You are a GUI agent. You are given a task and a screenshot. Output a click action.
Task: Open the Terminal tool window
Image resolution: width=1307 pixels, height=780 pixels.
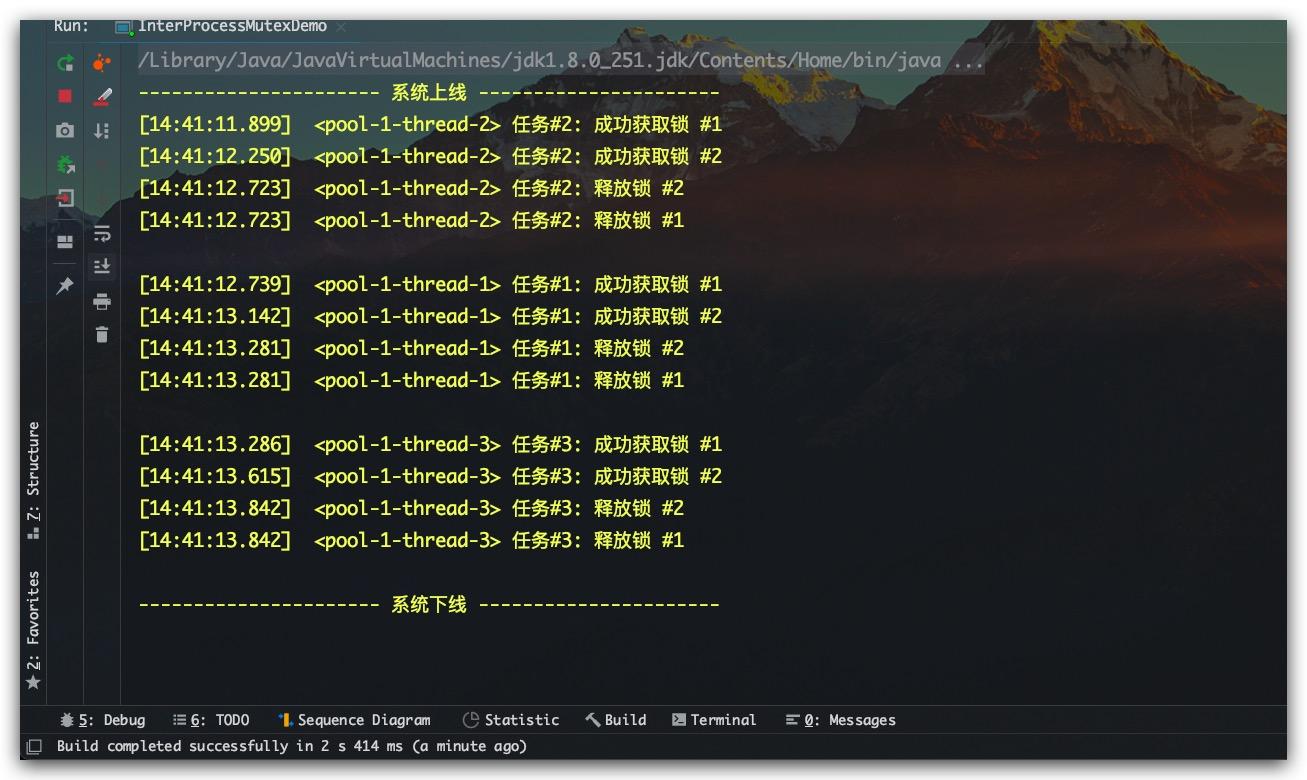pos(713,720)
